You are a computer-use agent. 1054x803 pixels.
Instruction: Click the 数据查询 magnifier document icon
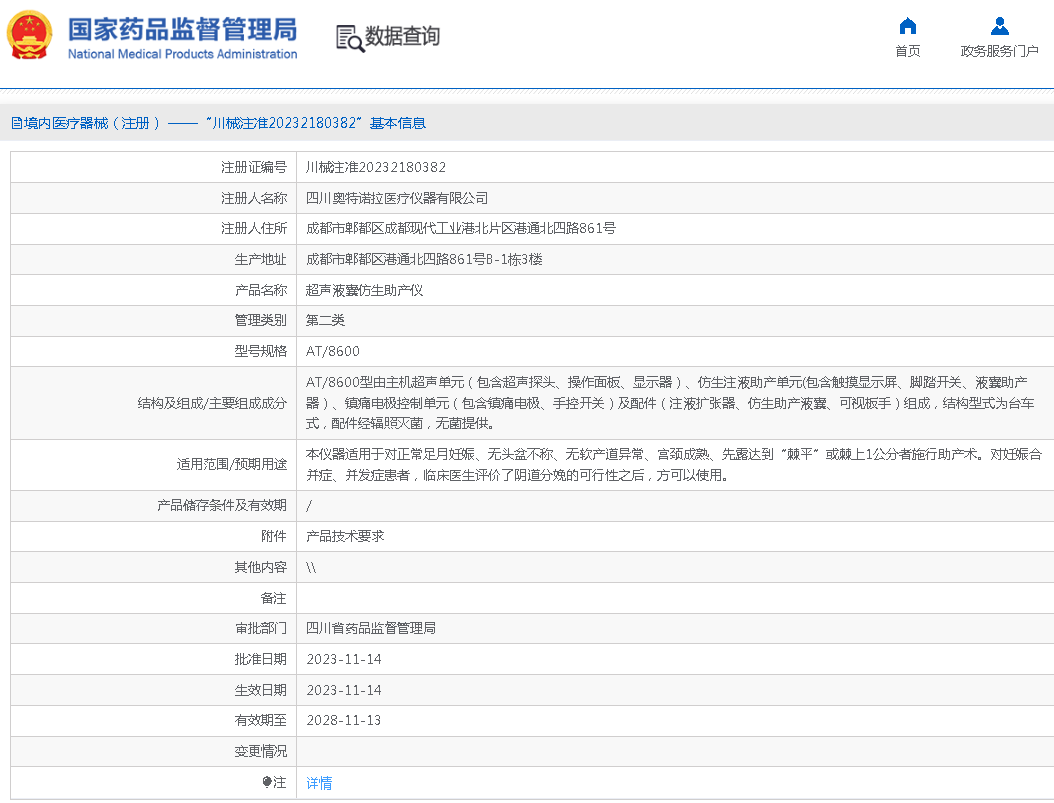click(x=350, y=38)
